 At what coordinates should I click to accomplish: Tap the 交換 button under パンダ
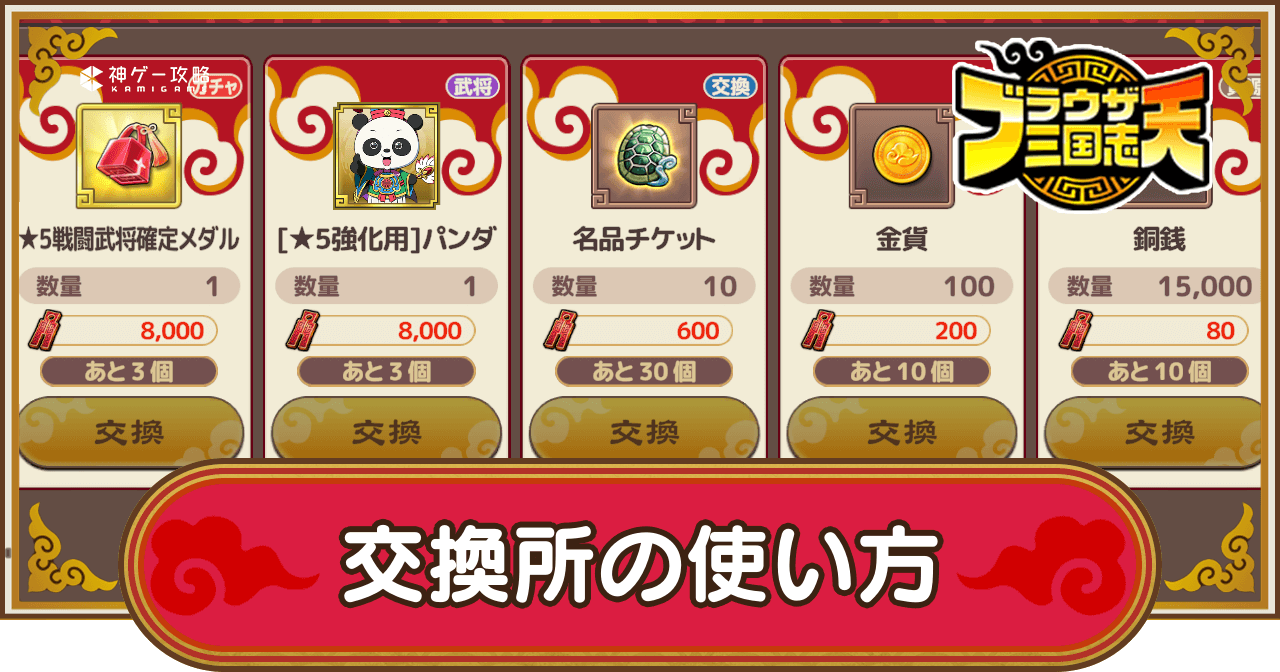pyautogui.click(x=386, y=432)
